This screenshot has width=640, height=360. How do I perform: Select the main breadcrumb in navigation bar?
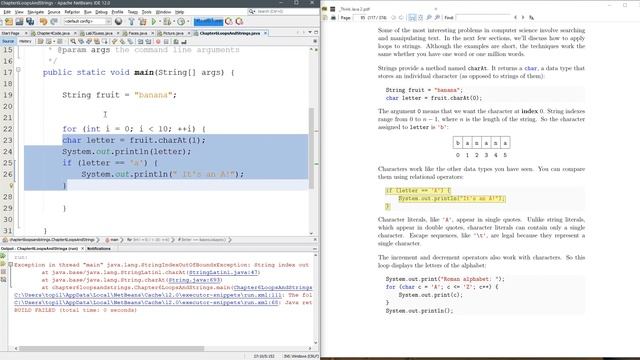point(112,240)
